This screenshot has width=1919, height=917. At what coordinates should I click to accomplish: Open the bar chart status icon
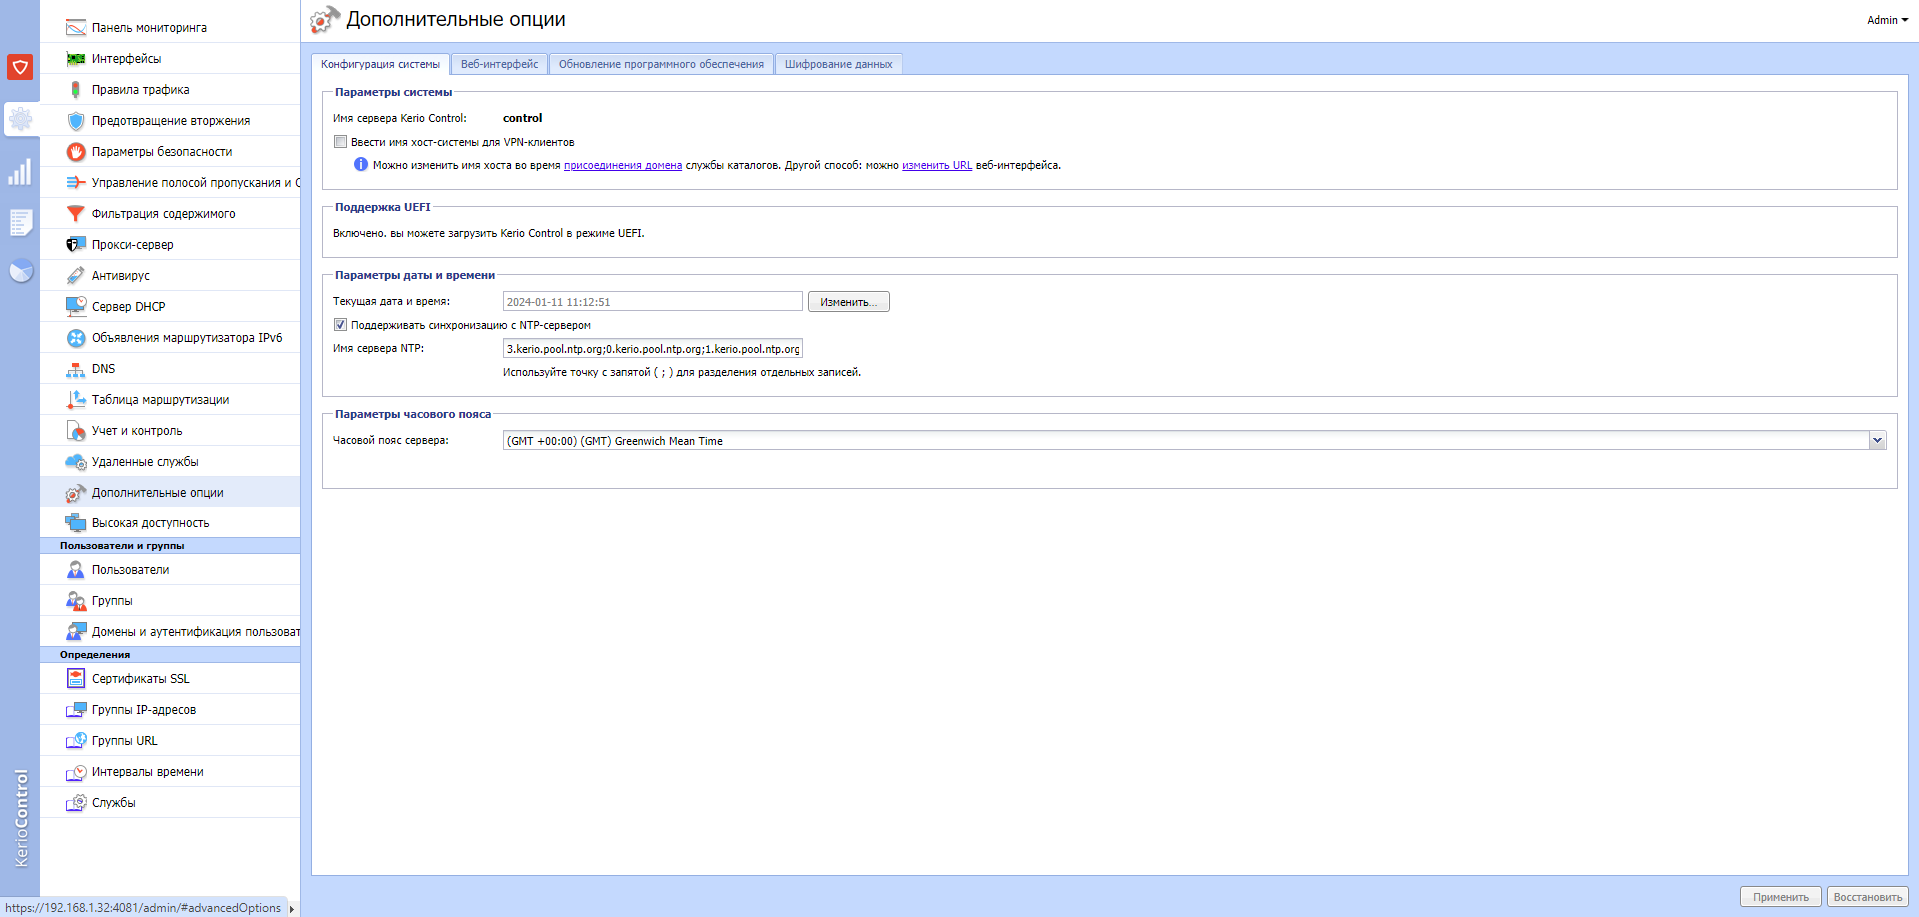coord(20,173)
